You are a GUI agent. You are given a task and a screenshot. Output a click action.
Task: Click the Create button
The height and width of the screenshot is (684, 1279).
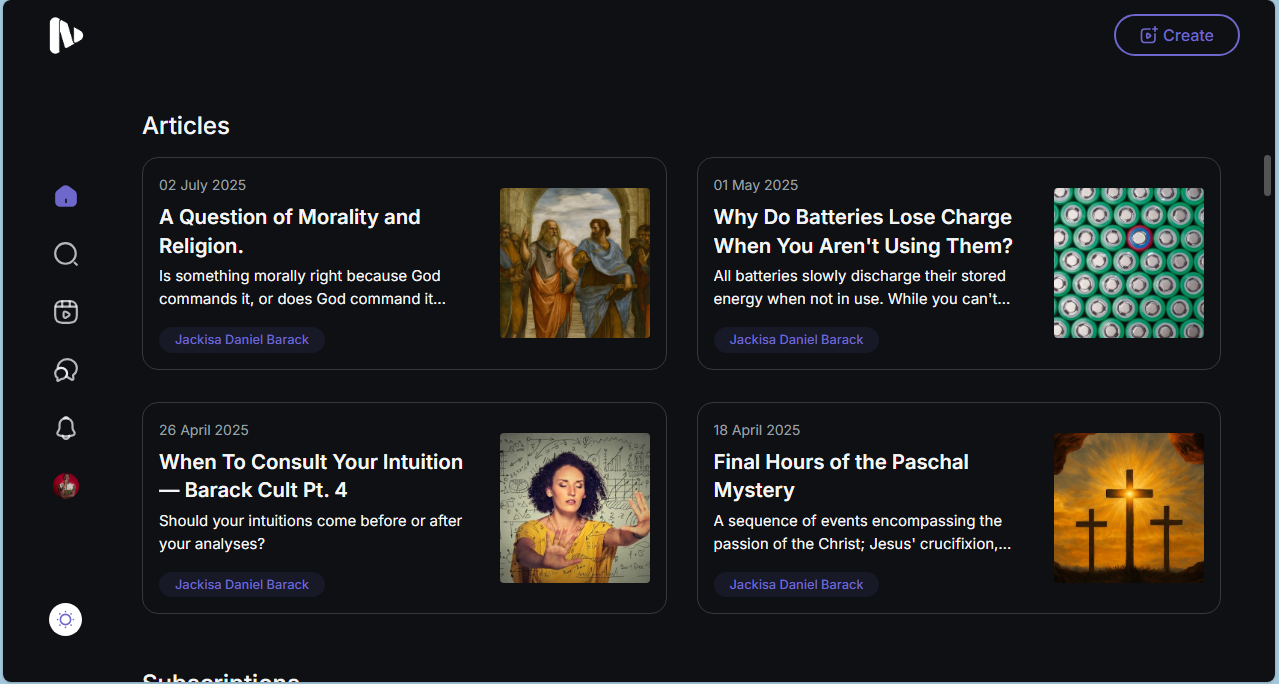(x=1176, y=35)
